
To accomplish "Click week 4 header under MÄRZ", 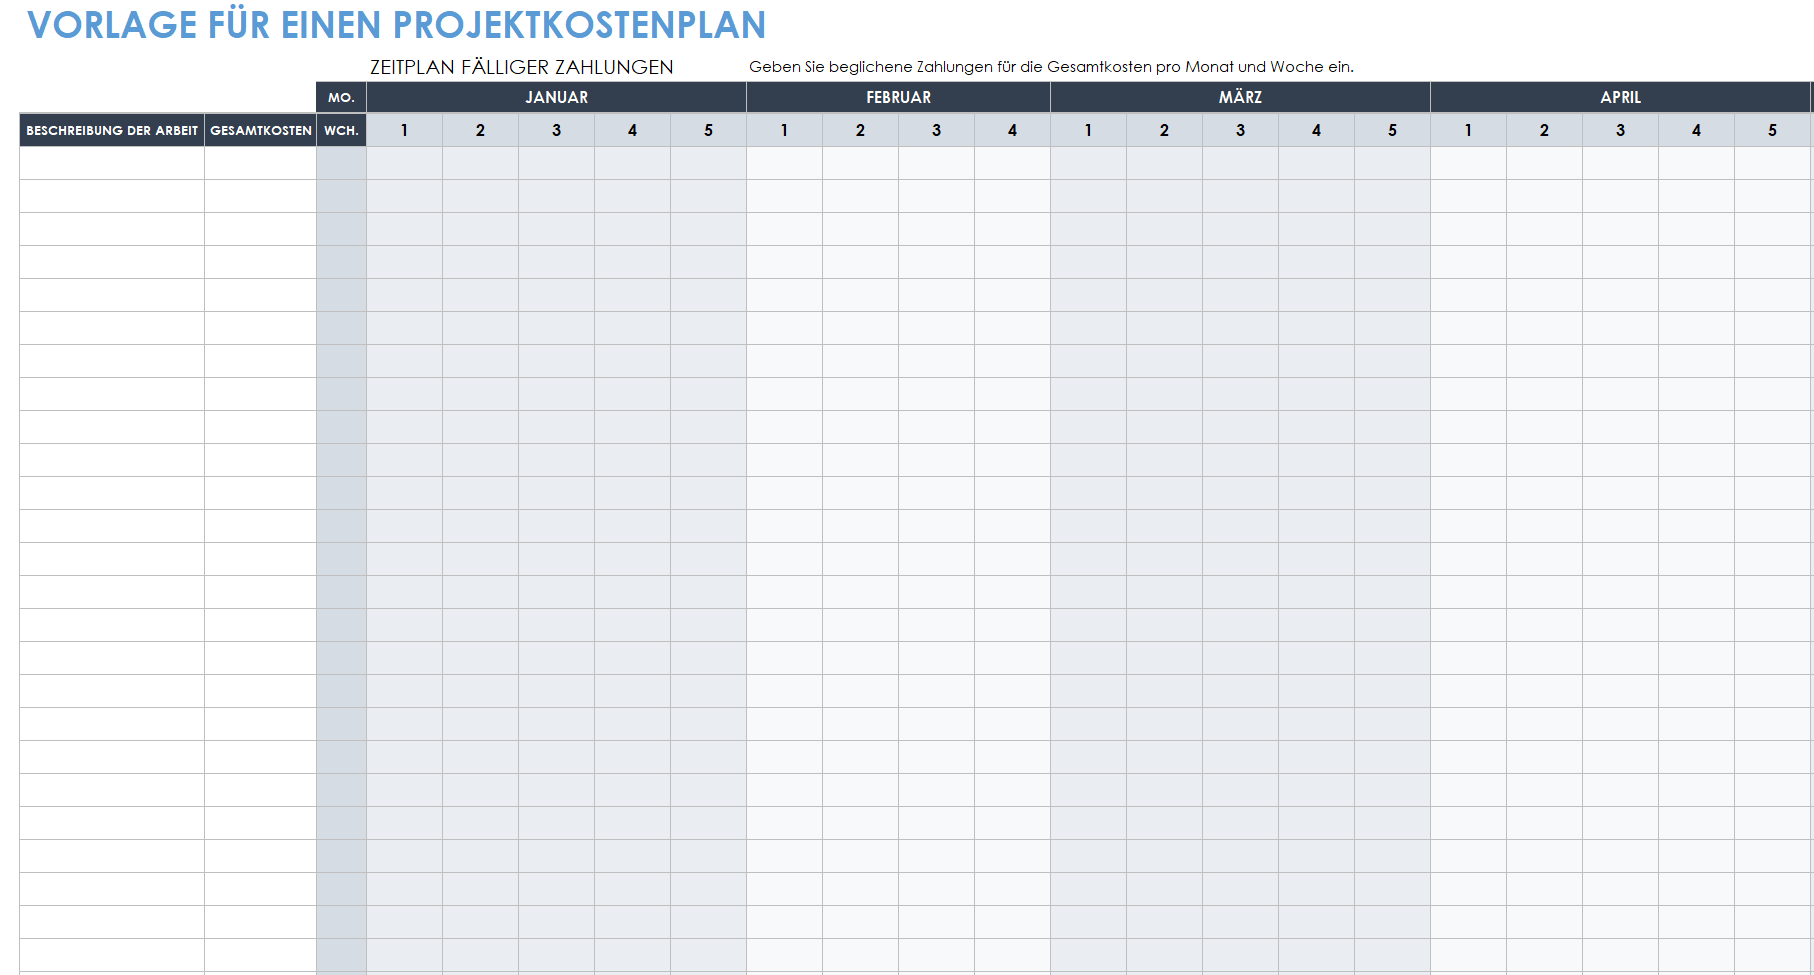I will pos(1316,130).
